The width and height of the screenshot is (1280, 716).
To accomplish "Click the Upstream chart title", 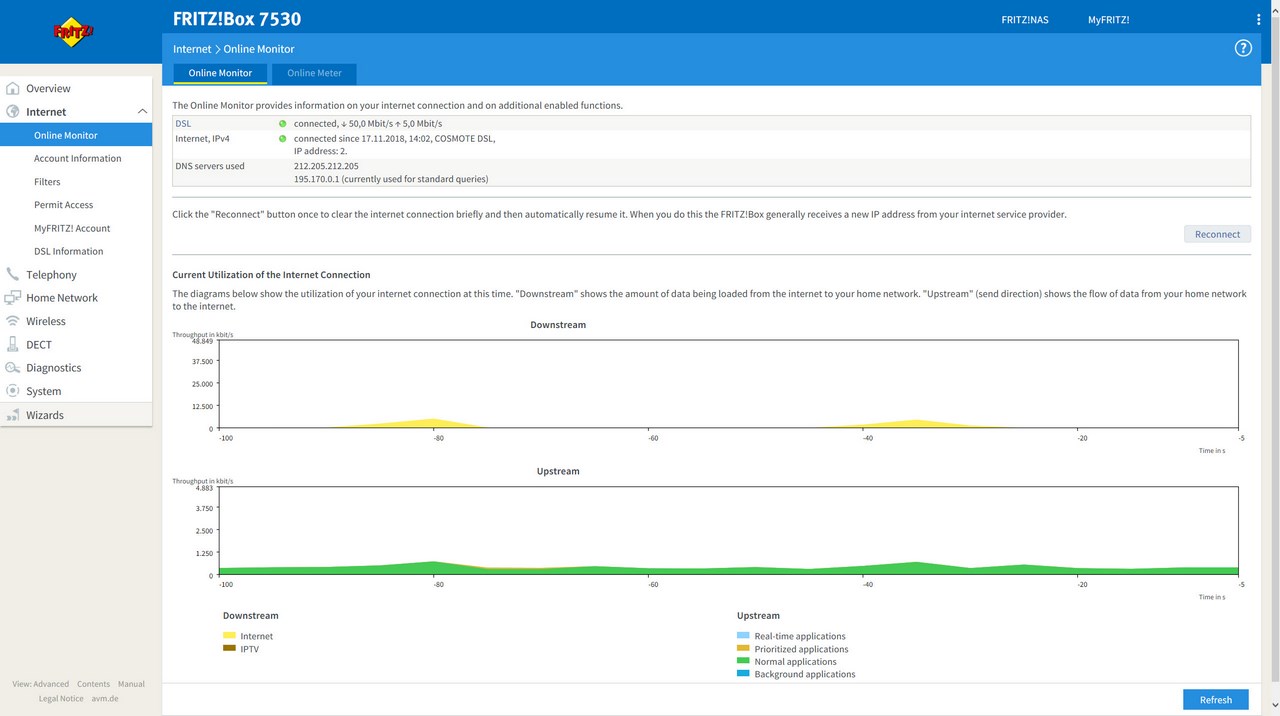I will point(558,471).
